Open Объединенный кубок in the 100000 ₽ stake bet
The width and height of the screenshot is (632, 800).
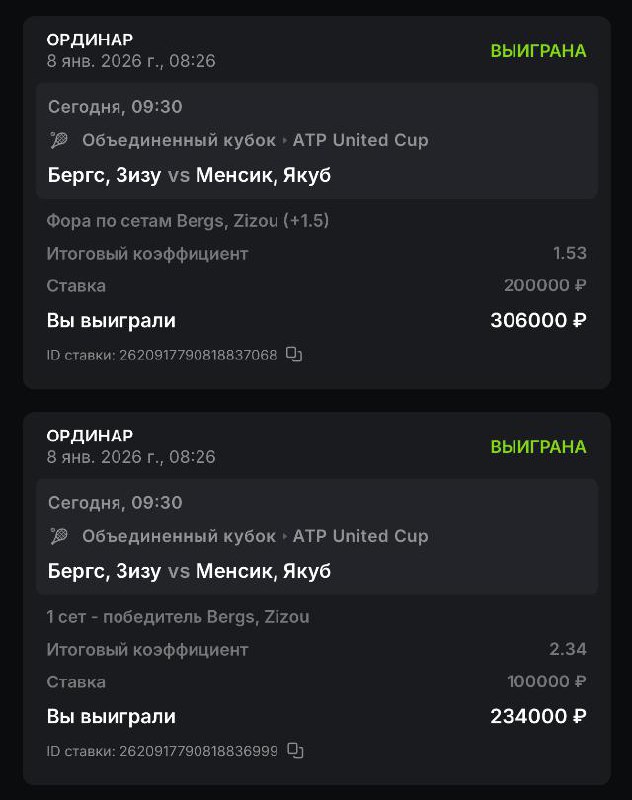click(178, 536)
